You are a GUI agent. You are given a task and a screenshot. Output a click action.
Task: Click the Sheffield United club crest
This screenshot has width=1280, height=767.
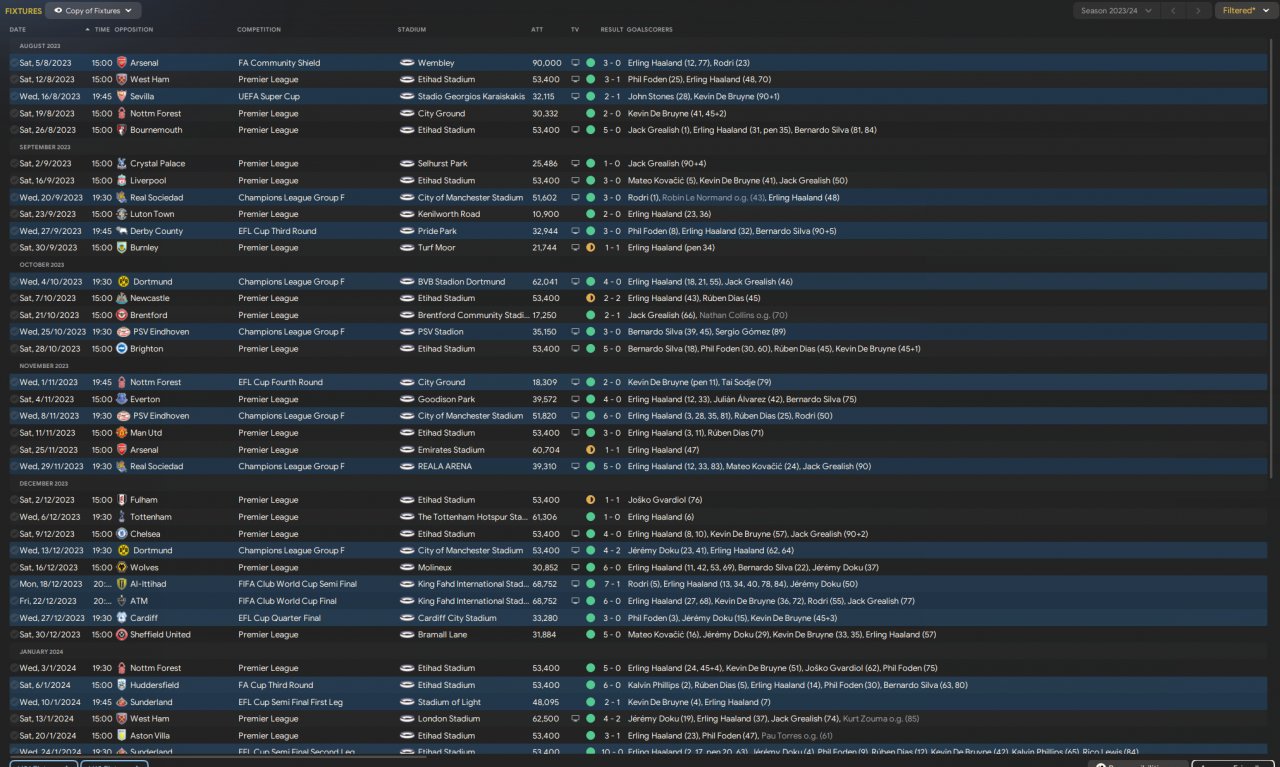click(x=122, y=635)
